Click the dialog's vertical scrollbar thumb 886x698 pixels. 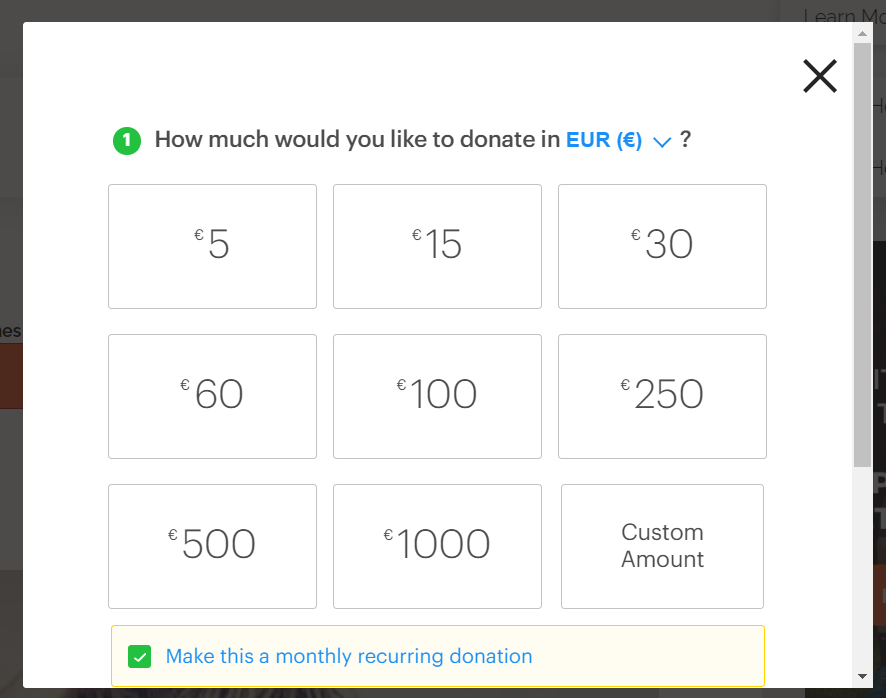click(x=862, y=254)
